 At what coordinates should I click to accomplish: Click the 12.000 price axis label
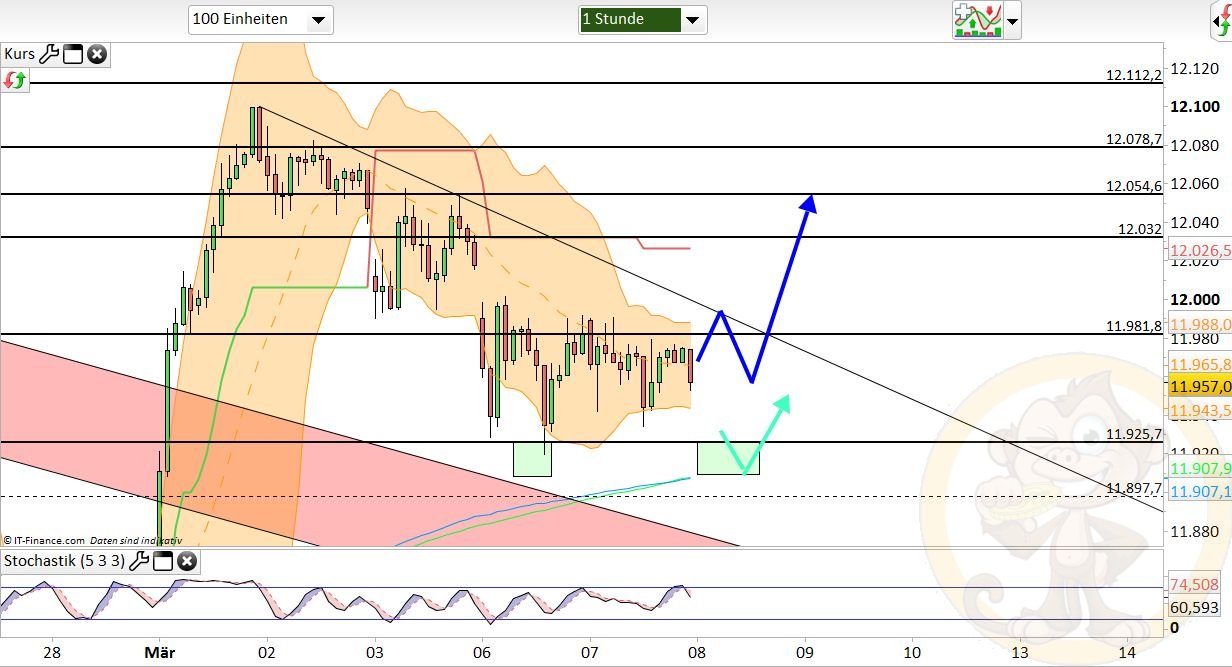point(1195,299)
